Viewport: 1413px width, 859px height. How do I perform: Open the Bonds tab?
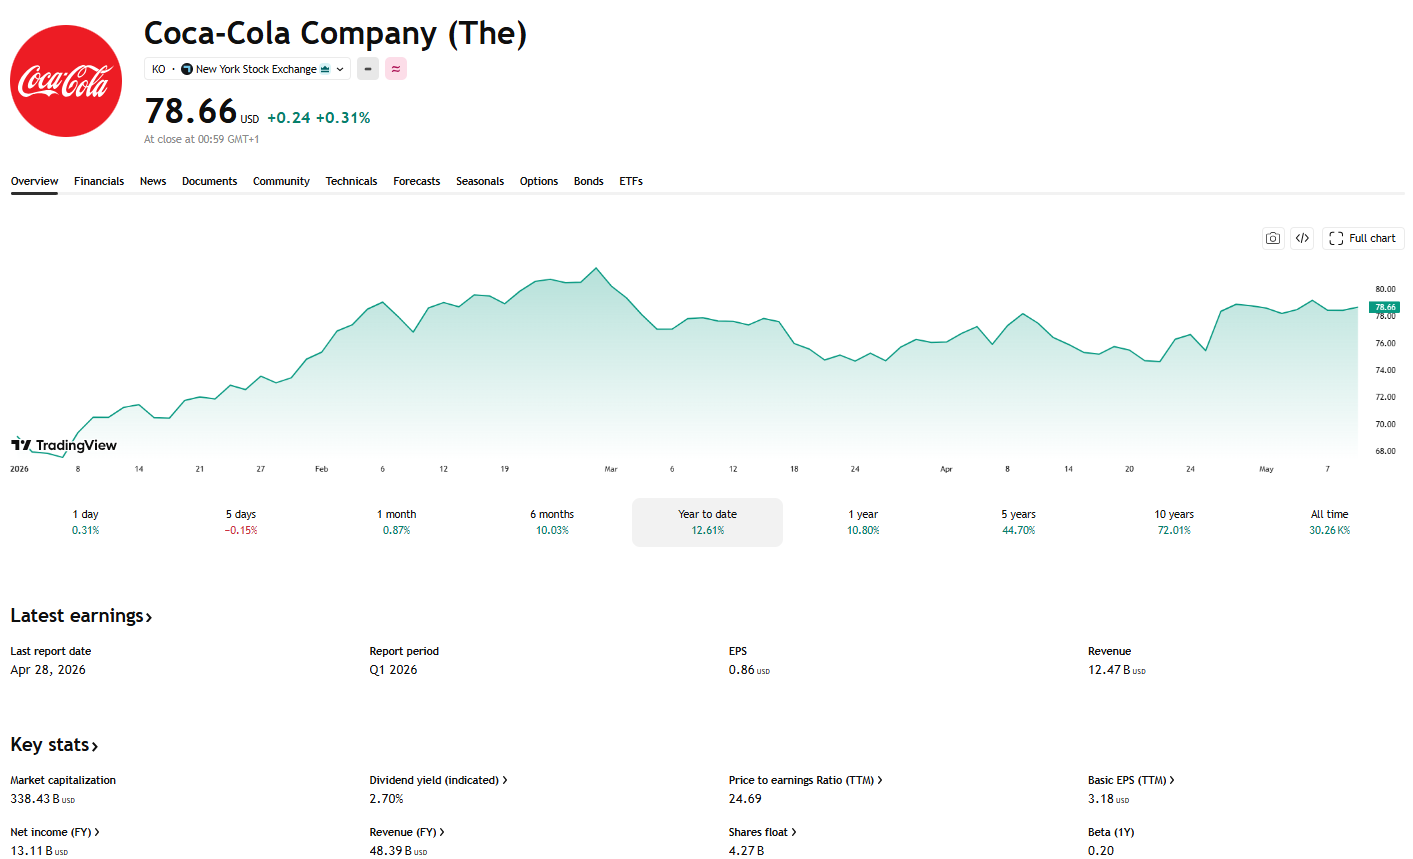point(588,181)
